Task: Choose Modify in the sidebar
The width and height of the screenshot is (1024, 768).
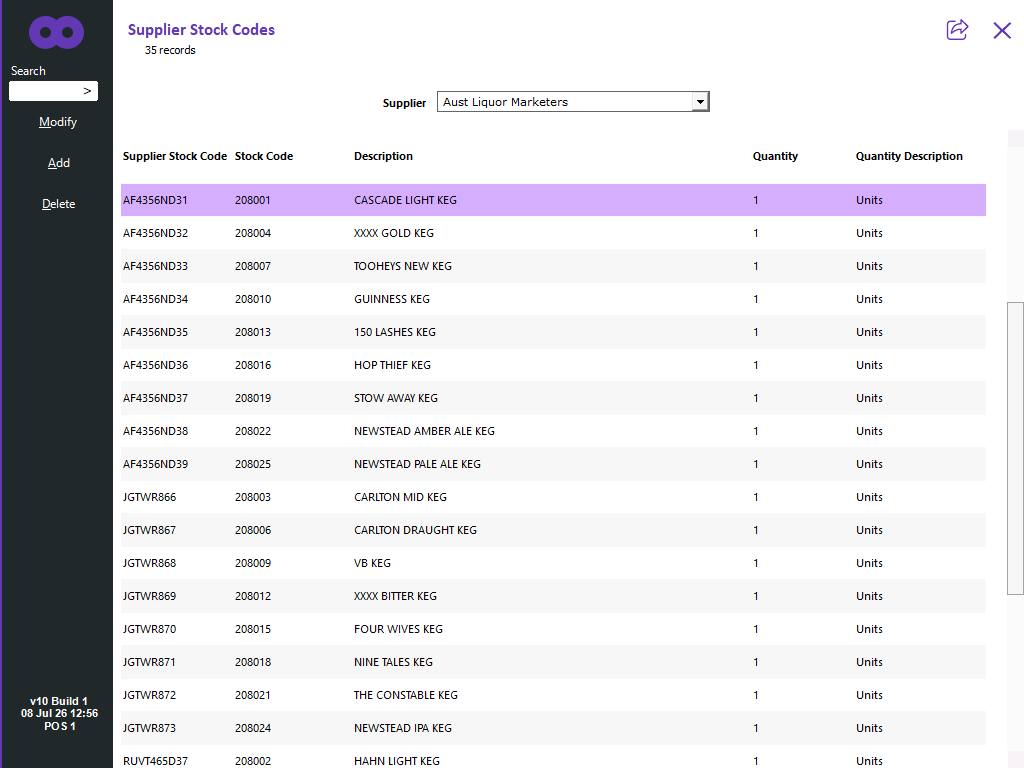Action: pyautogui.click(x=58, y=122)
